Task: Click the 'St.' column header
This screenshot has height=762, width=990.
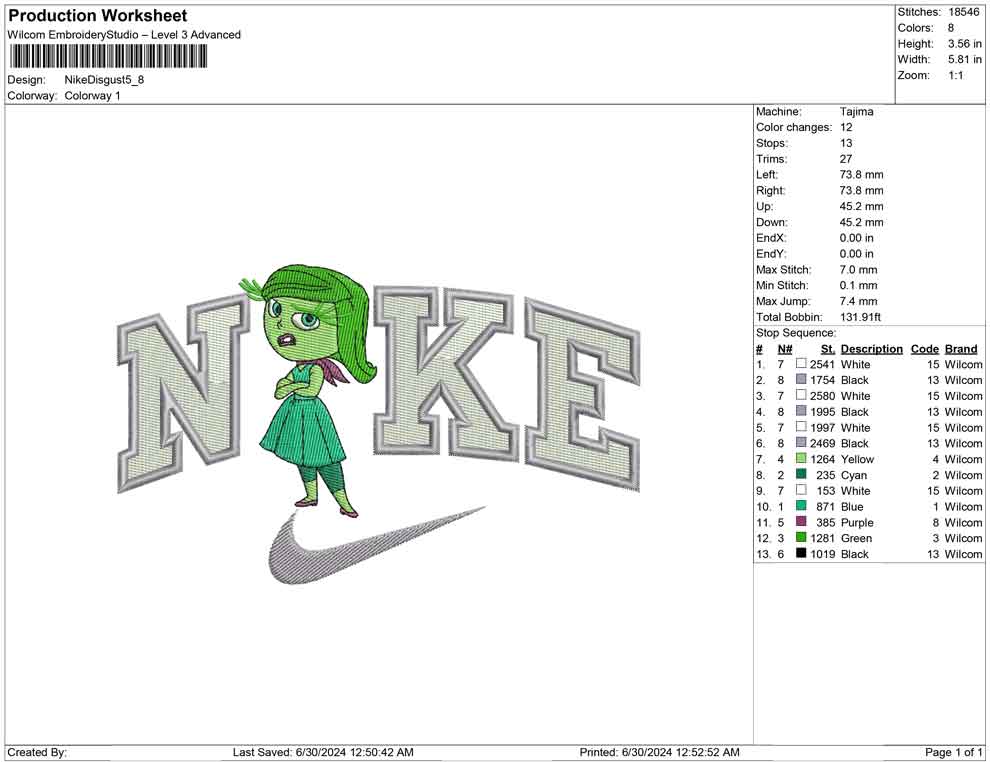Action: [x=828, y=349]
